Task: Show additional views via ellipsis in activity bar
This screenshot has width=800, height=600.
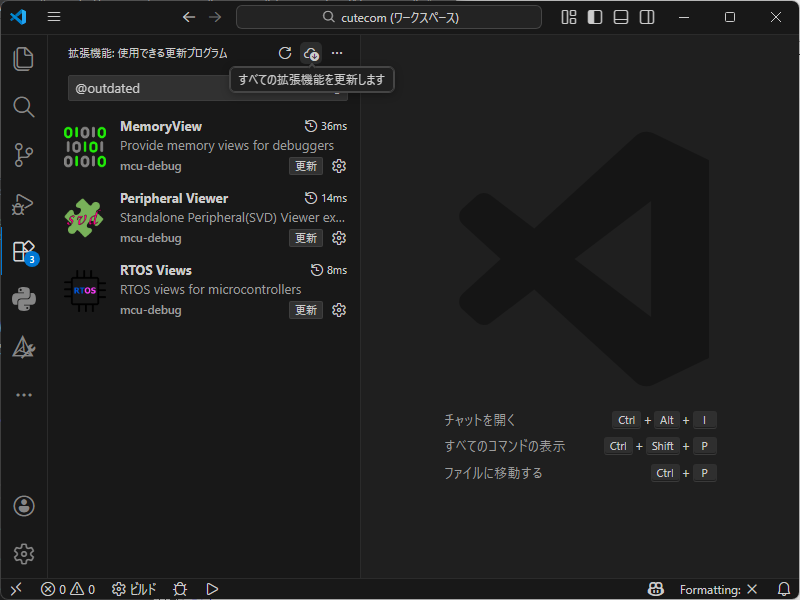Action: coord(23,395)
